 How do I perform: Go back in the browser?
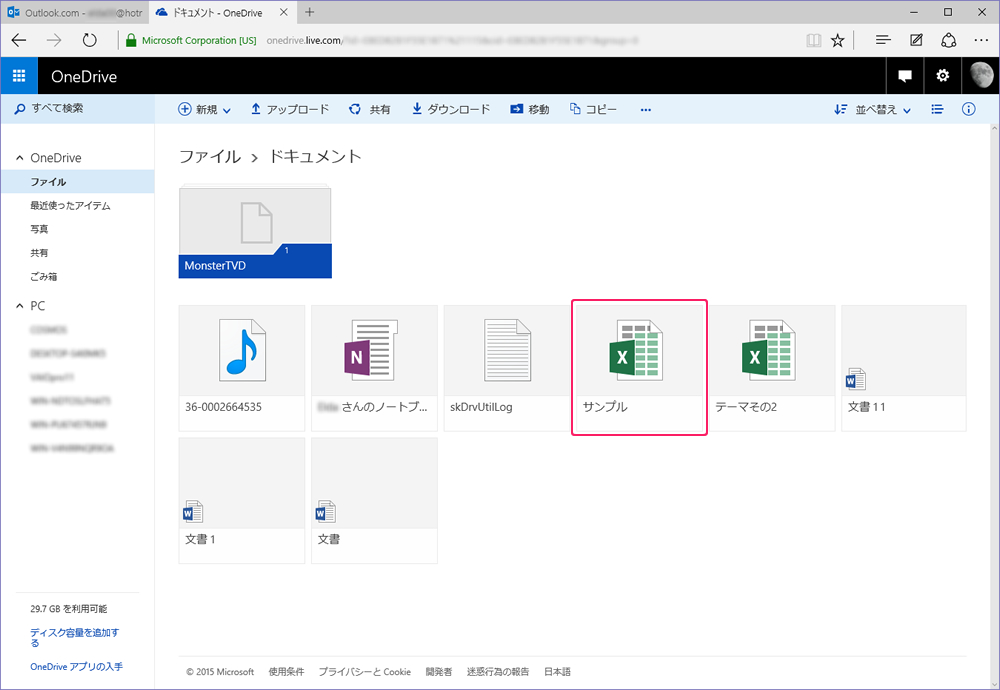coord(19,40)
